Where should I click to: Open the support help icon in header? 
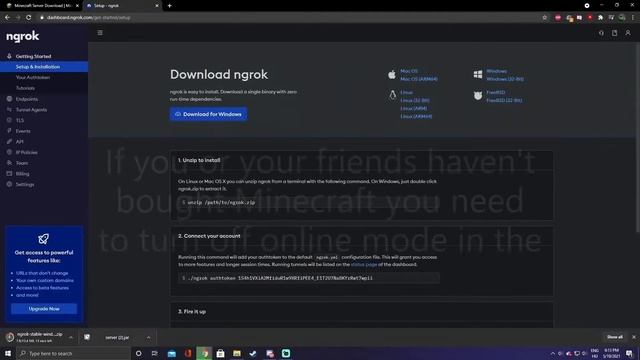pos(601,33)
